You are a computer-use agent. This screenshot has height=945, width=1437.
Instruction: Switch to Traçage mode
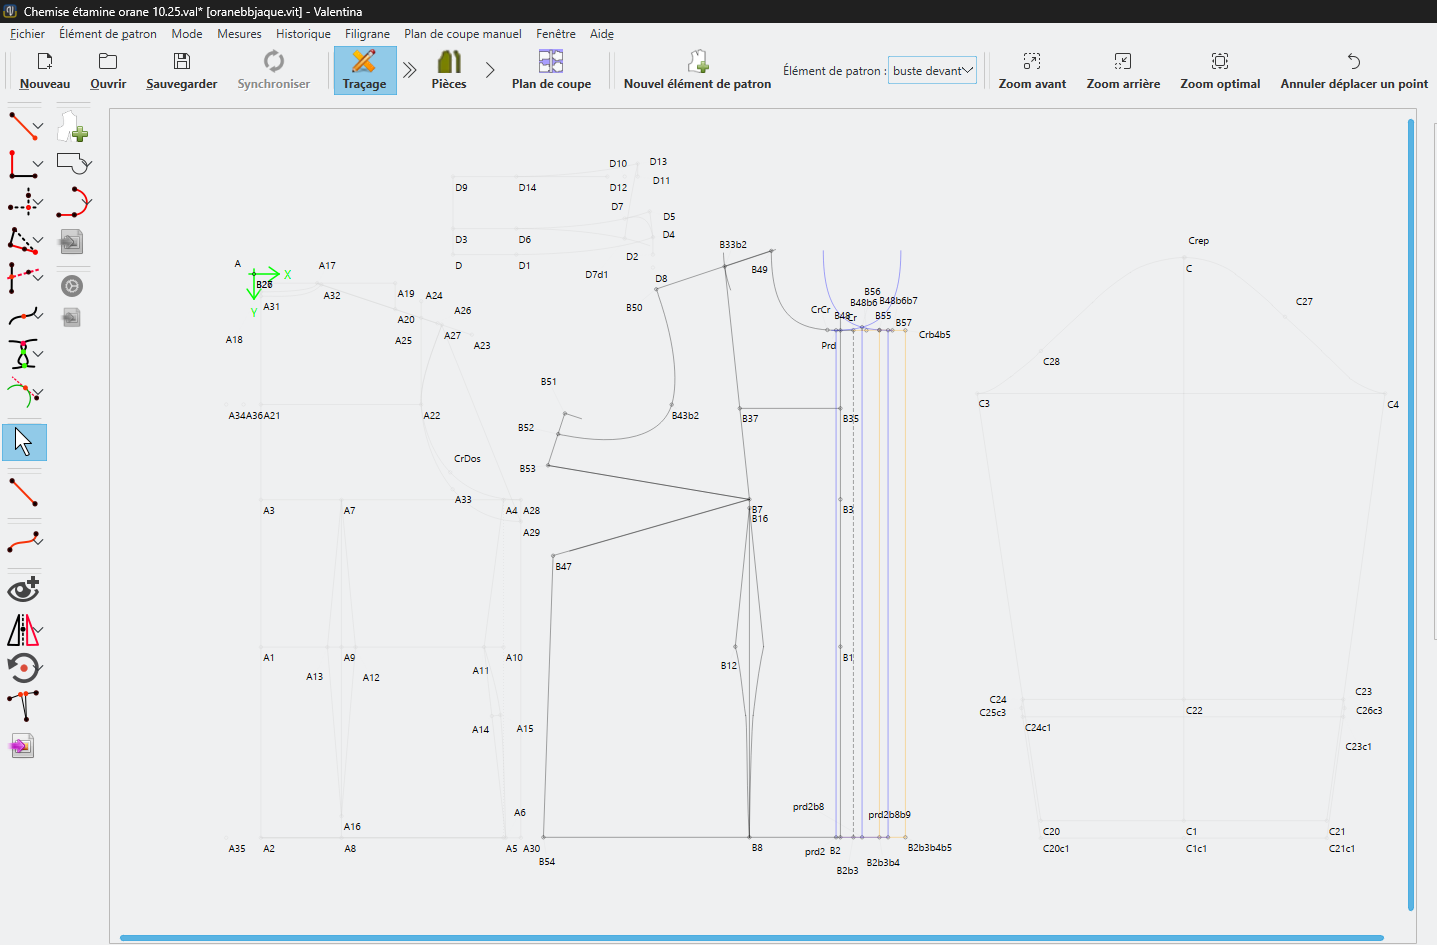(x=364, y=71)
